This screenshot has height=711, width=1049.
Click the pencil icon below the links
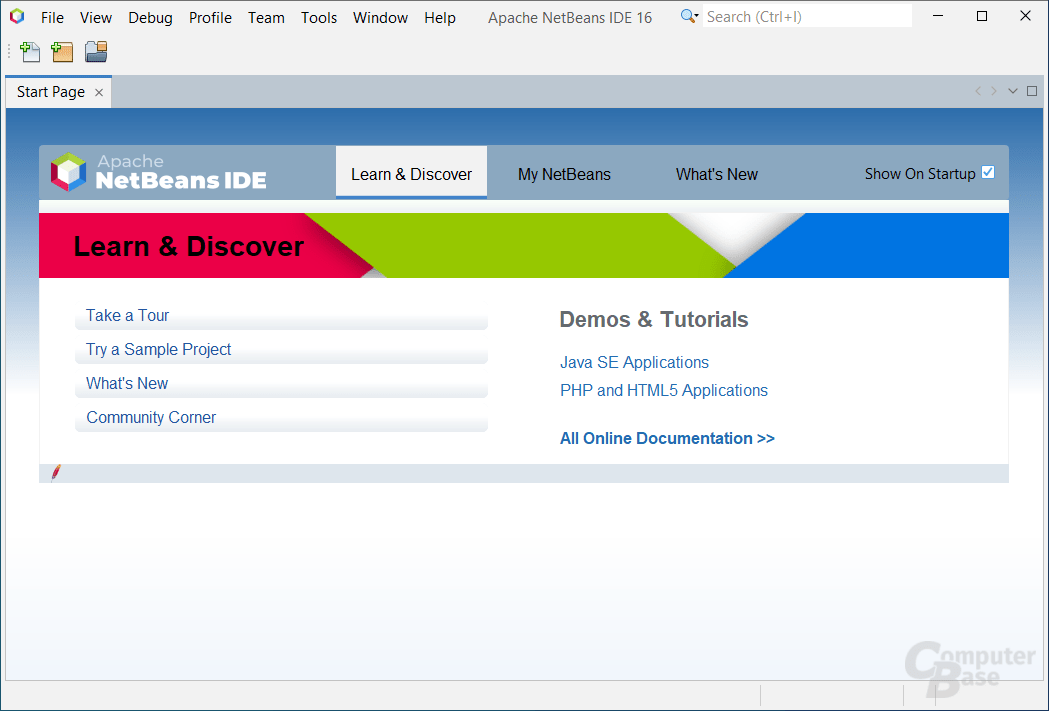57,471
